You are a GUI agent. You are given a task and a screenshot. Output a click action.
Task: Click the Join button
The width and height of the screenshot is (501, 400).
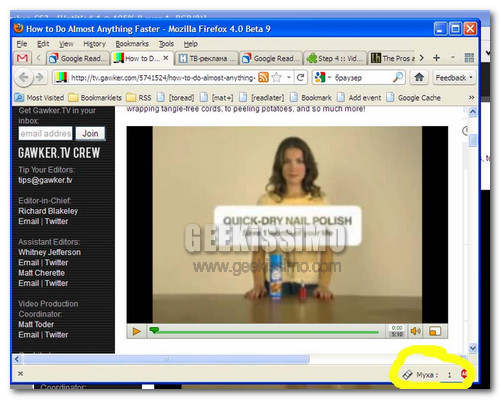click(90, 133)
